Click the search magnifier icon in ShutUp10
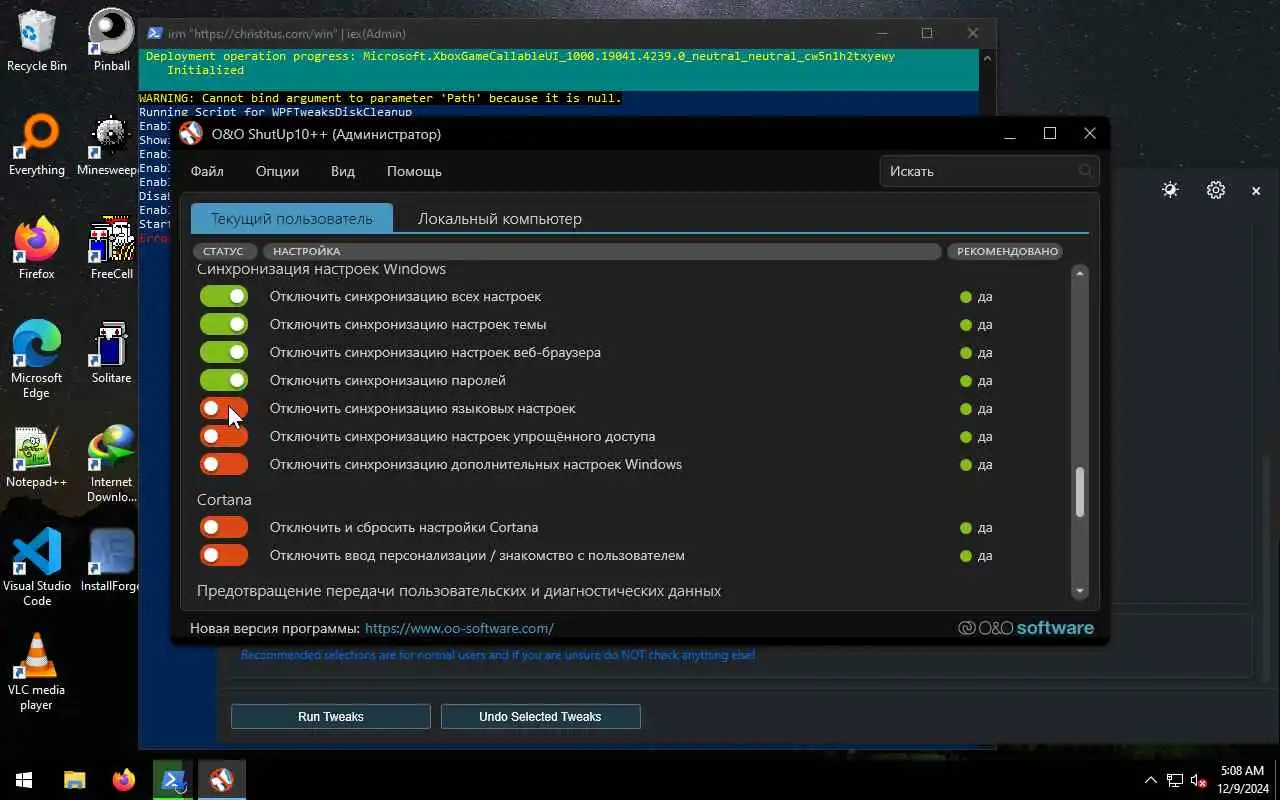This screenshot has height=800, width=1280. [x=1086, y=171]
